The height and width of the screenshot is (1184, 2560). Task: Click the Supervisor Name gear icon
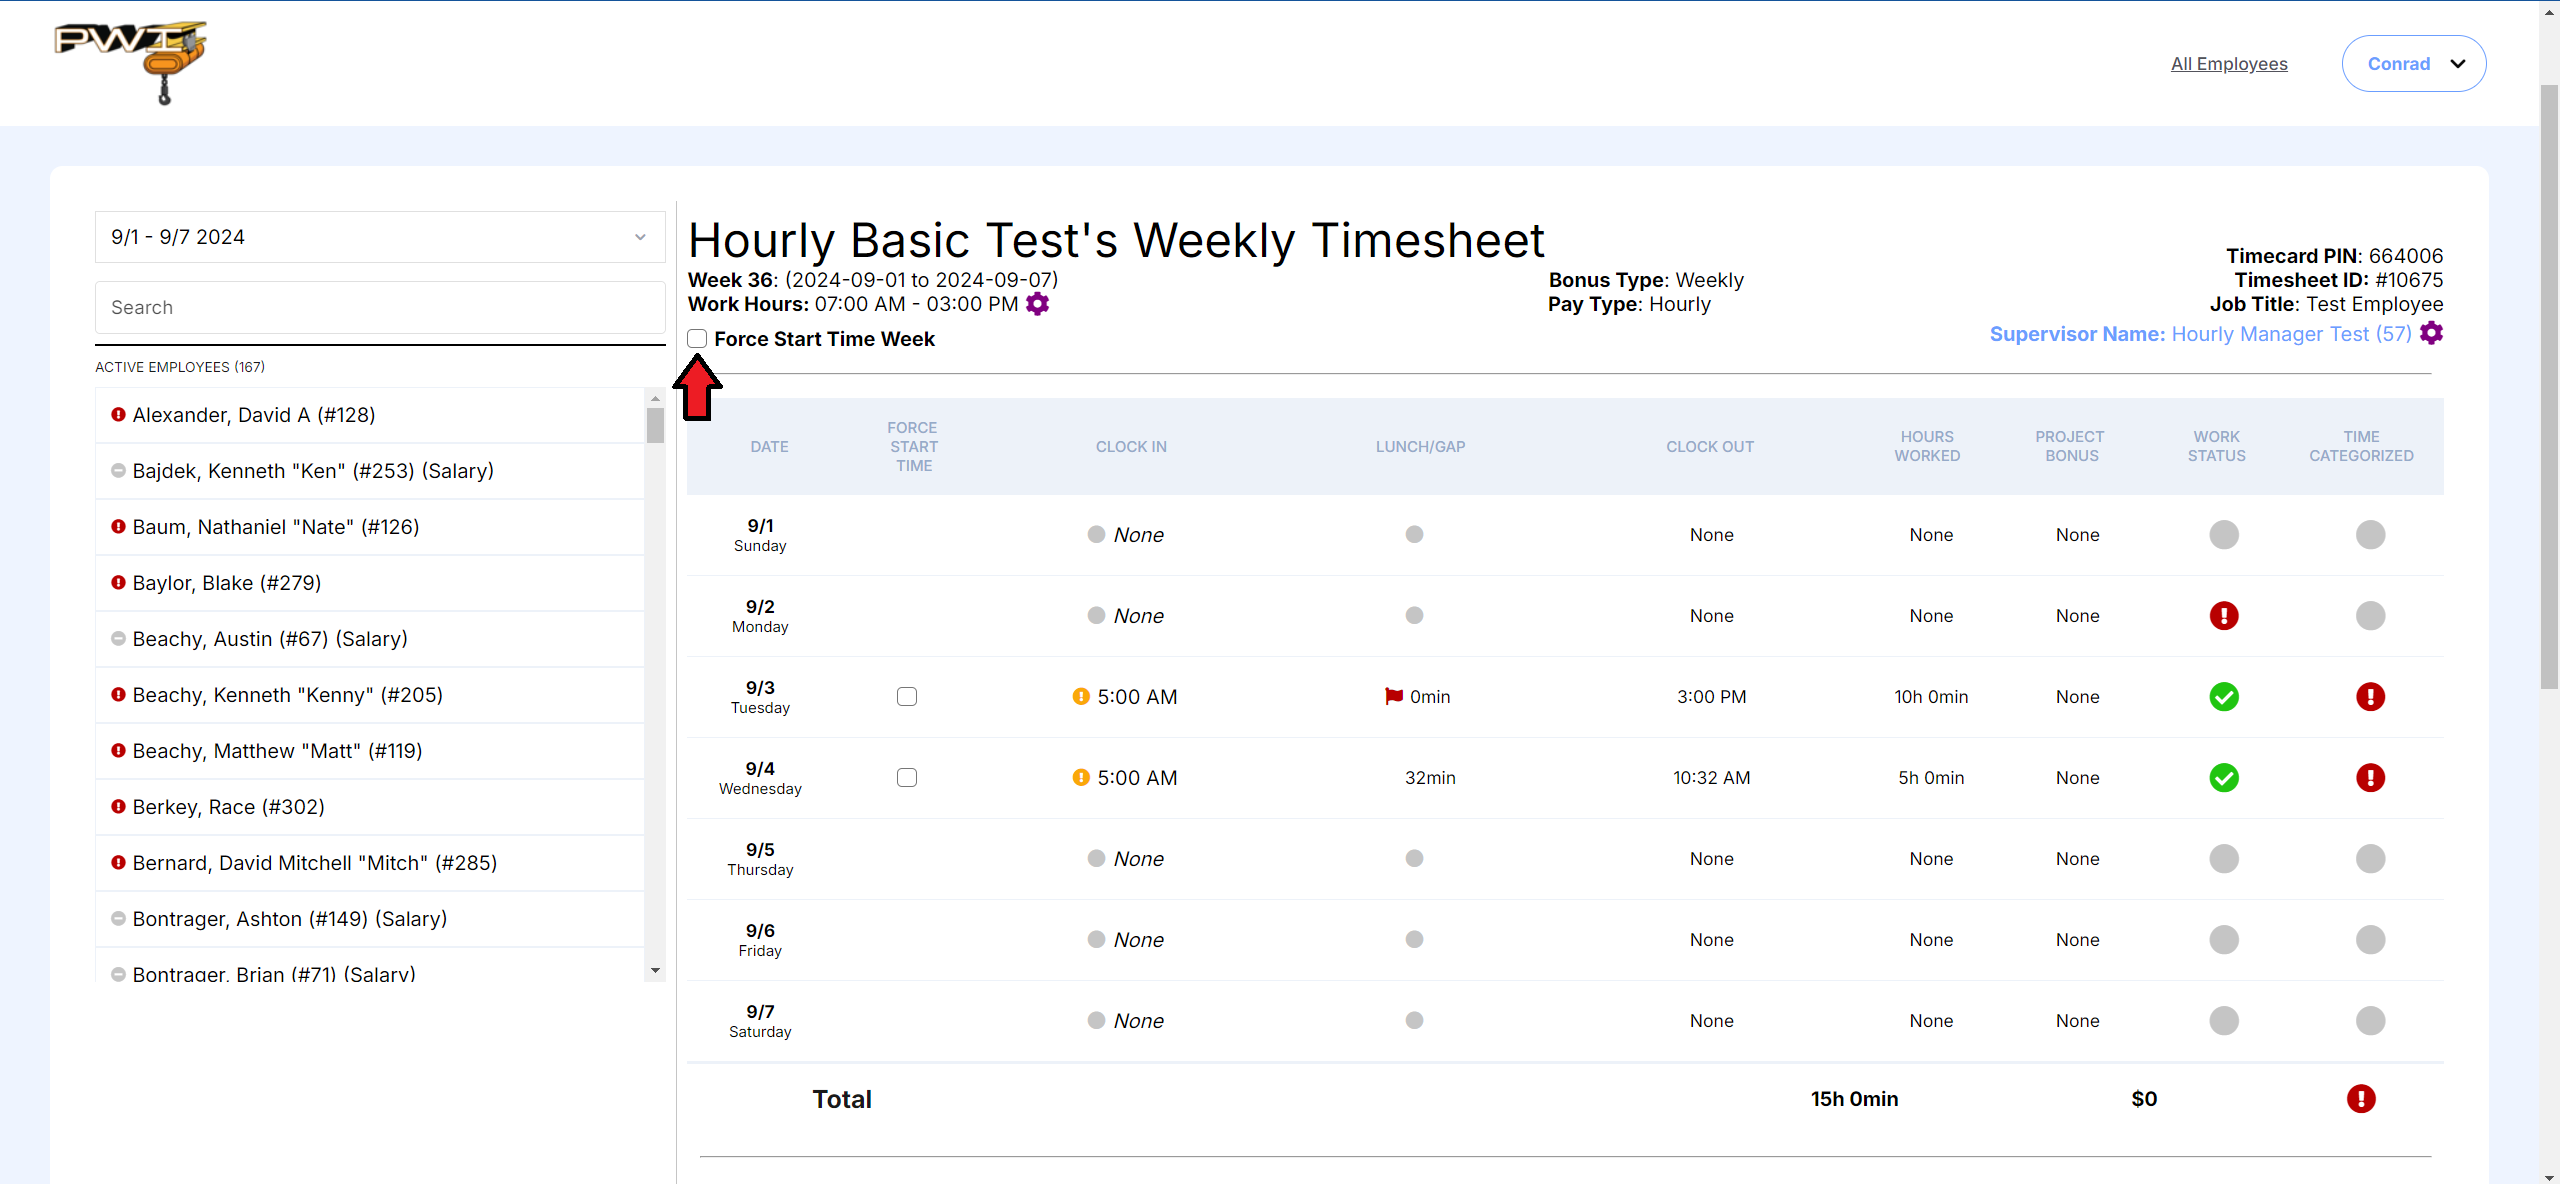pos(2431,334)
